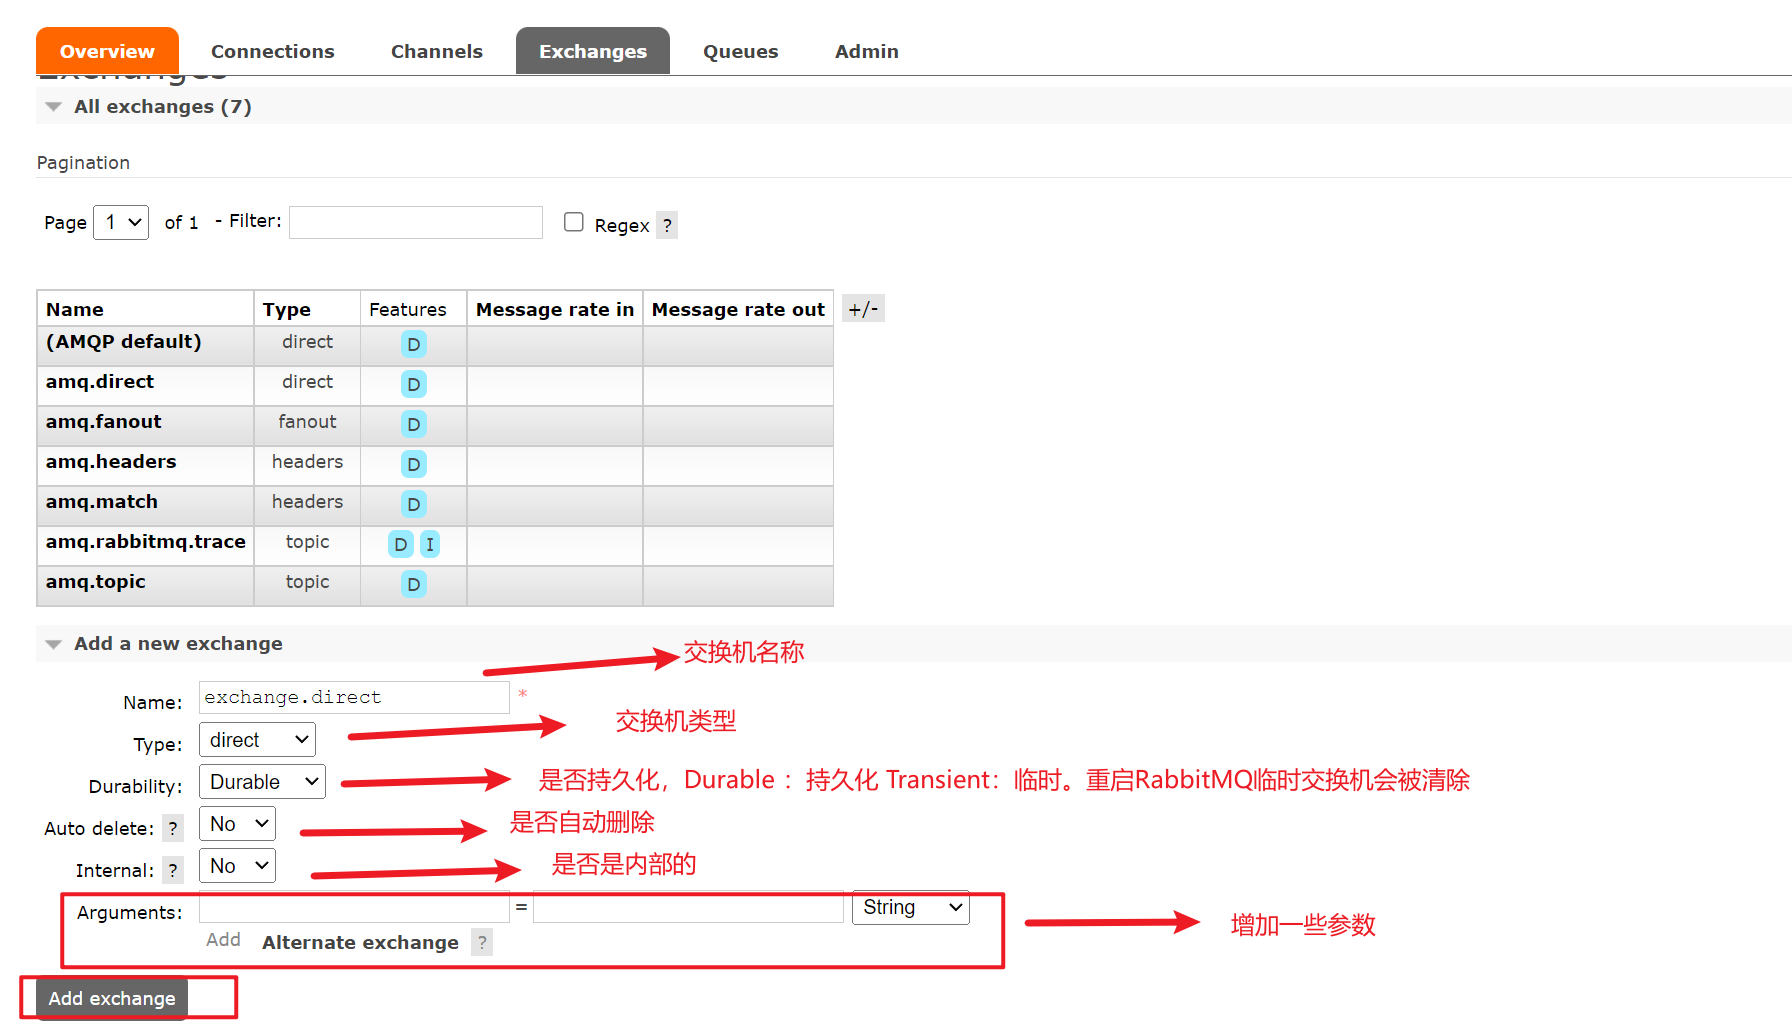Open the amq.rabbitmq.trace exchange link
This screenshot has height=1027, width=1792.
point(145,541)
